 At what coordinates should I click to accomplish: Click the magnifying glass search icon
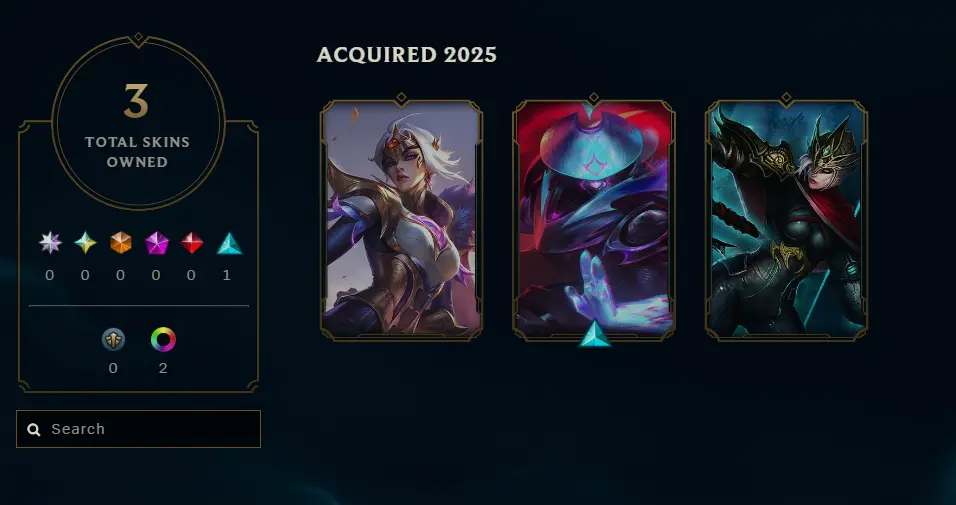pos(34,429)
